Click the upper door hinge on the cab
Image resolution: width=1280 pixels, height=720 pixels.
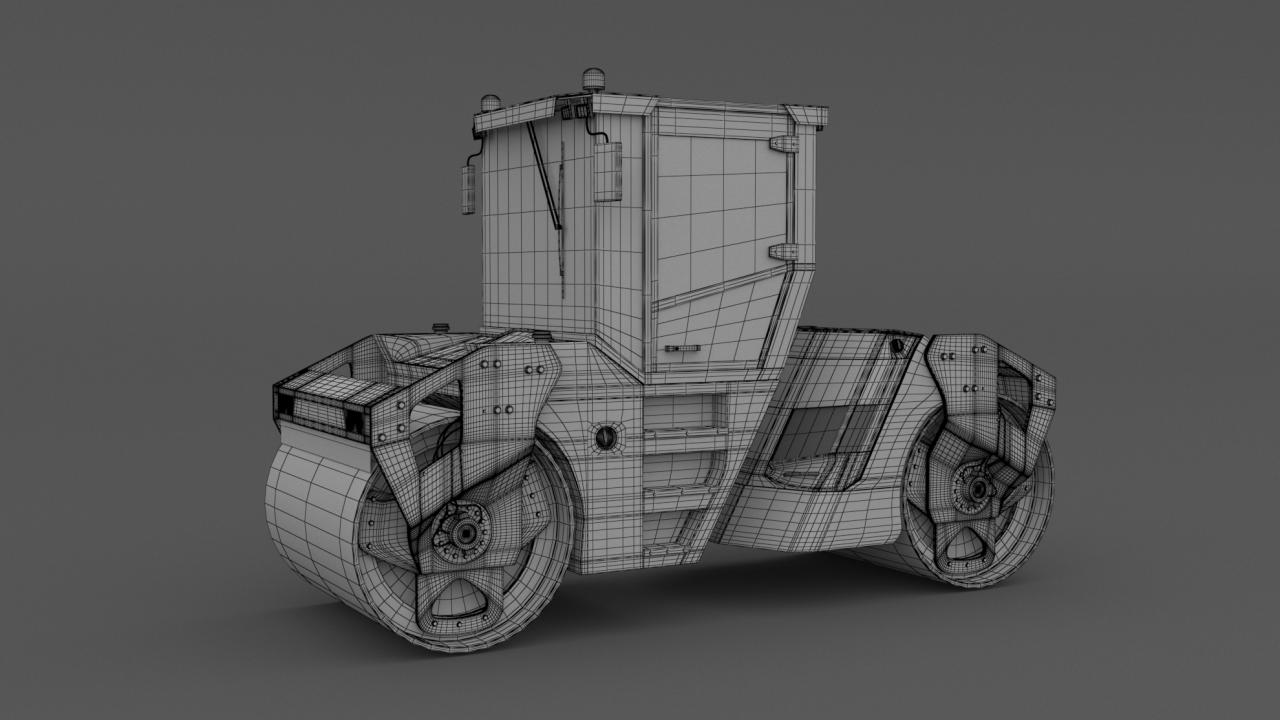click(785, 144)
